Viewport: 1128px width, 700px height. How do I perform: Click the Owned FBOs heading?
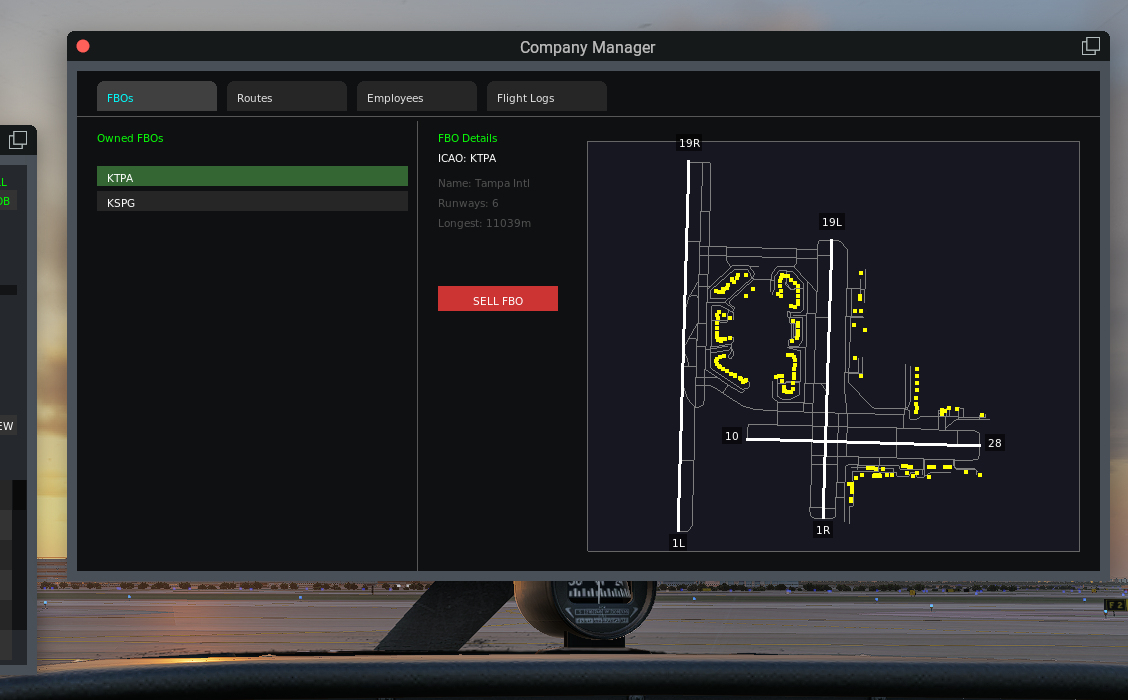pos(130,138)
